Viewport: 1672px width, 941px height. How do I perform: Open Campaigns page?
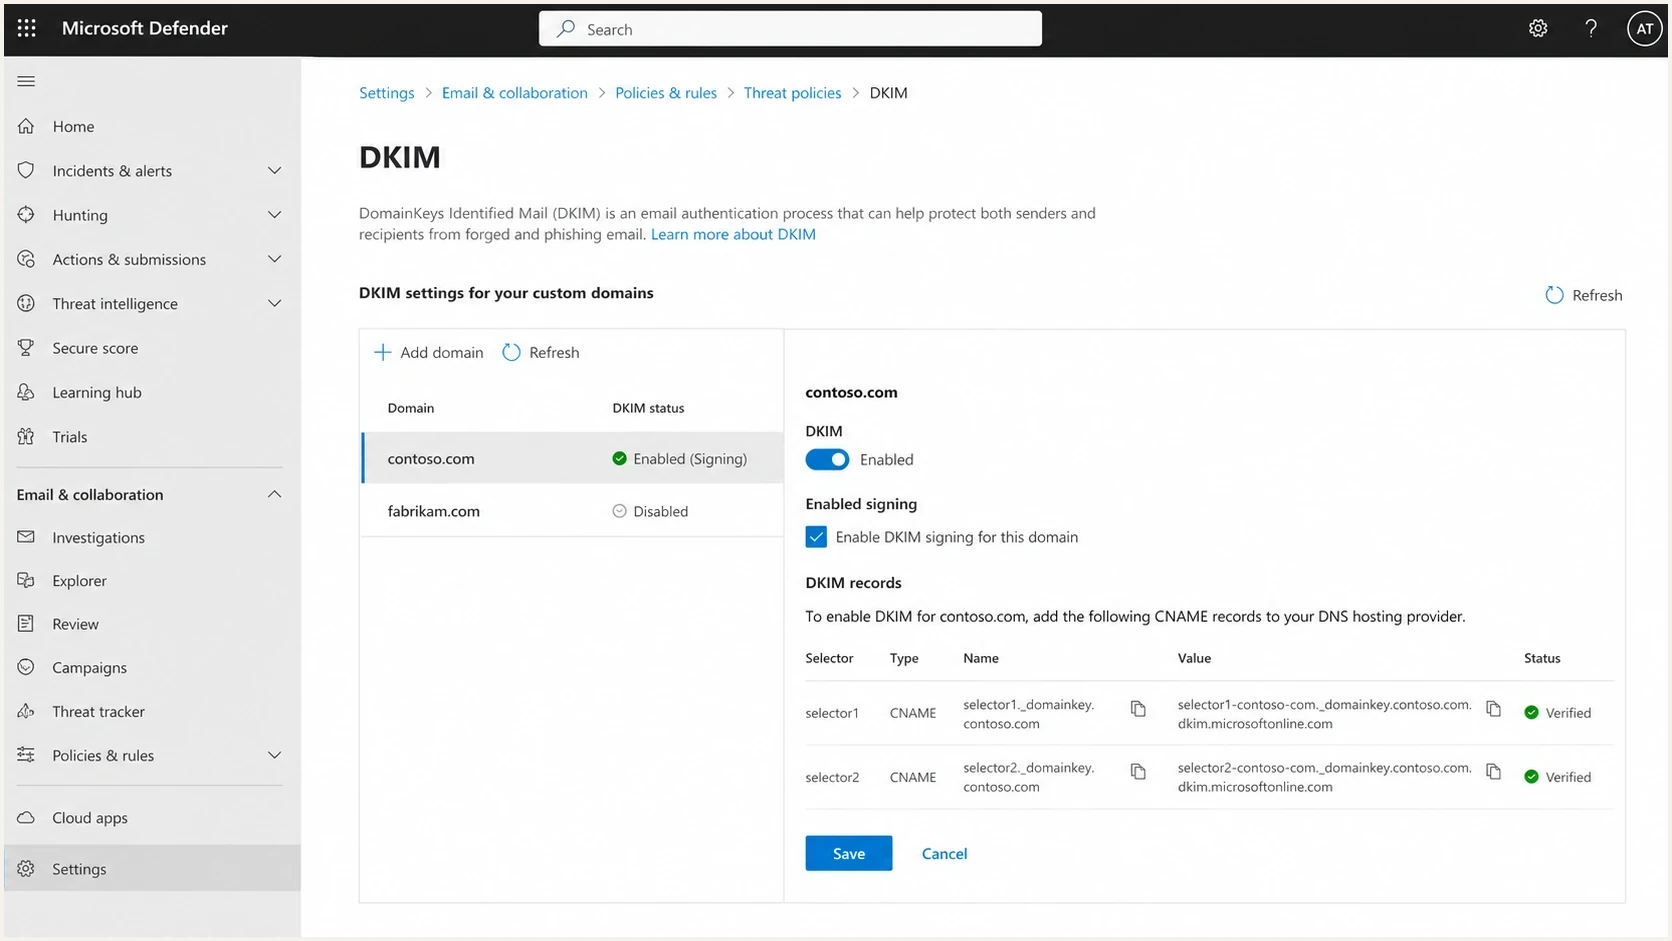[152, 667]
